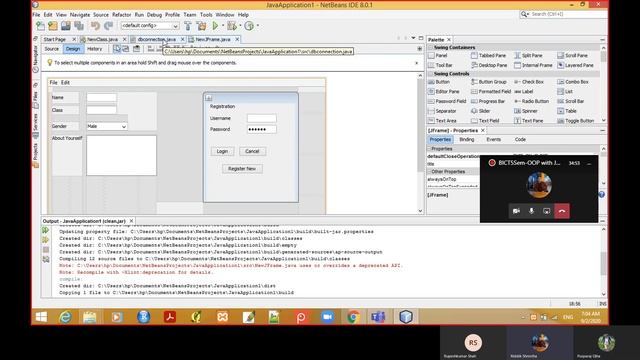Click the Register New button
This screenshot has width=640, height=360.
coord(242,169)
